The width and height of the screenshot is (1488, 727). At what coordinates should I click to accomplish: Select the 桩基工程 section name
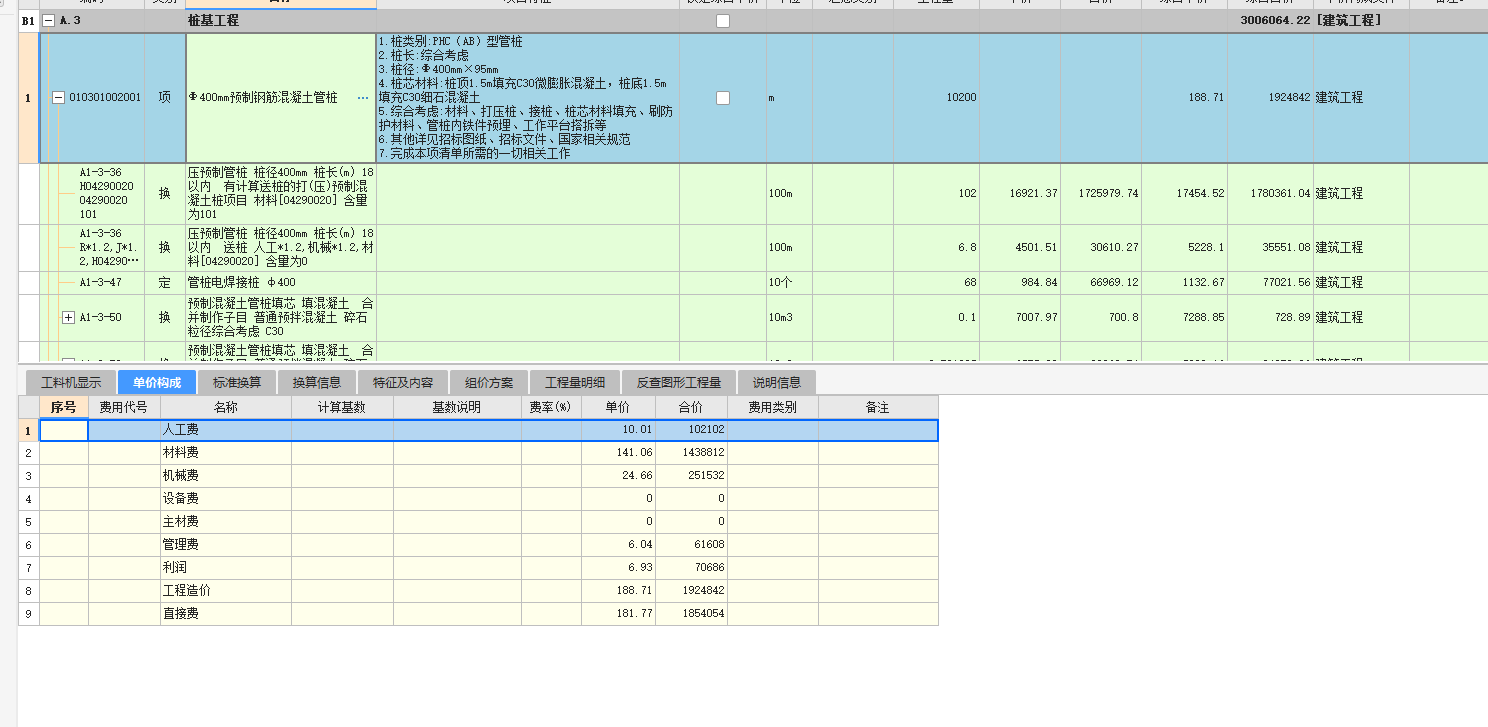point(213,20)
